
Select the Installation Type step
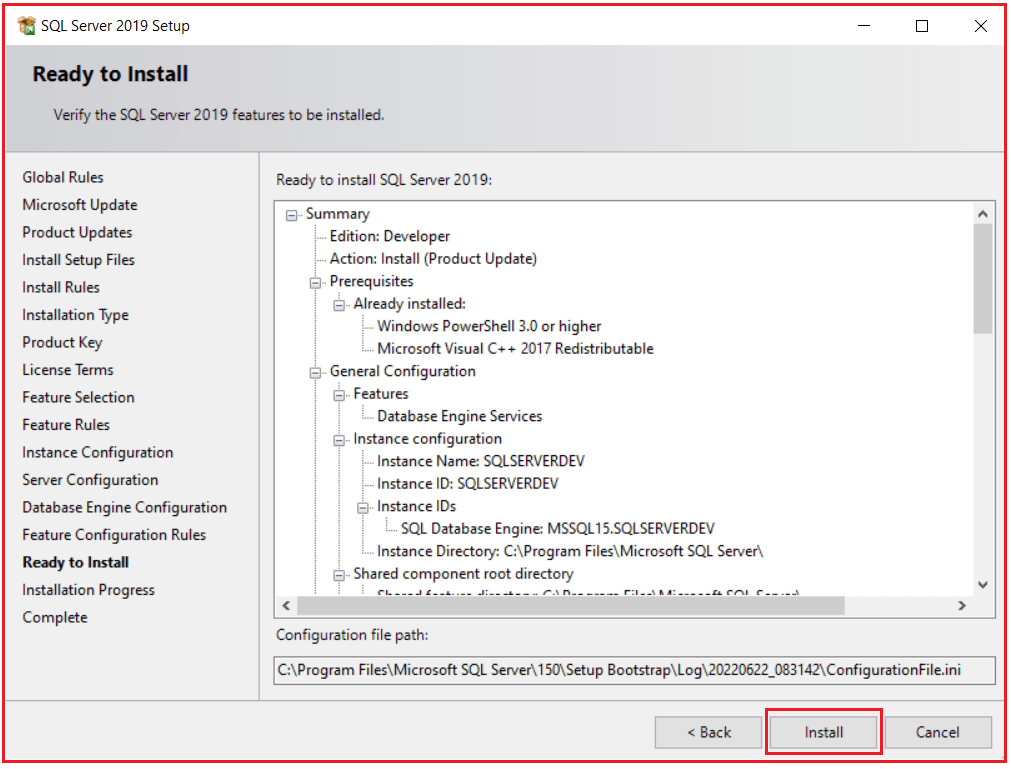click(x=75, y=315)
